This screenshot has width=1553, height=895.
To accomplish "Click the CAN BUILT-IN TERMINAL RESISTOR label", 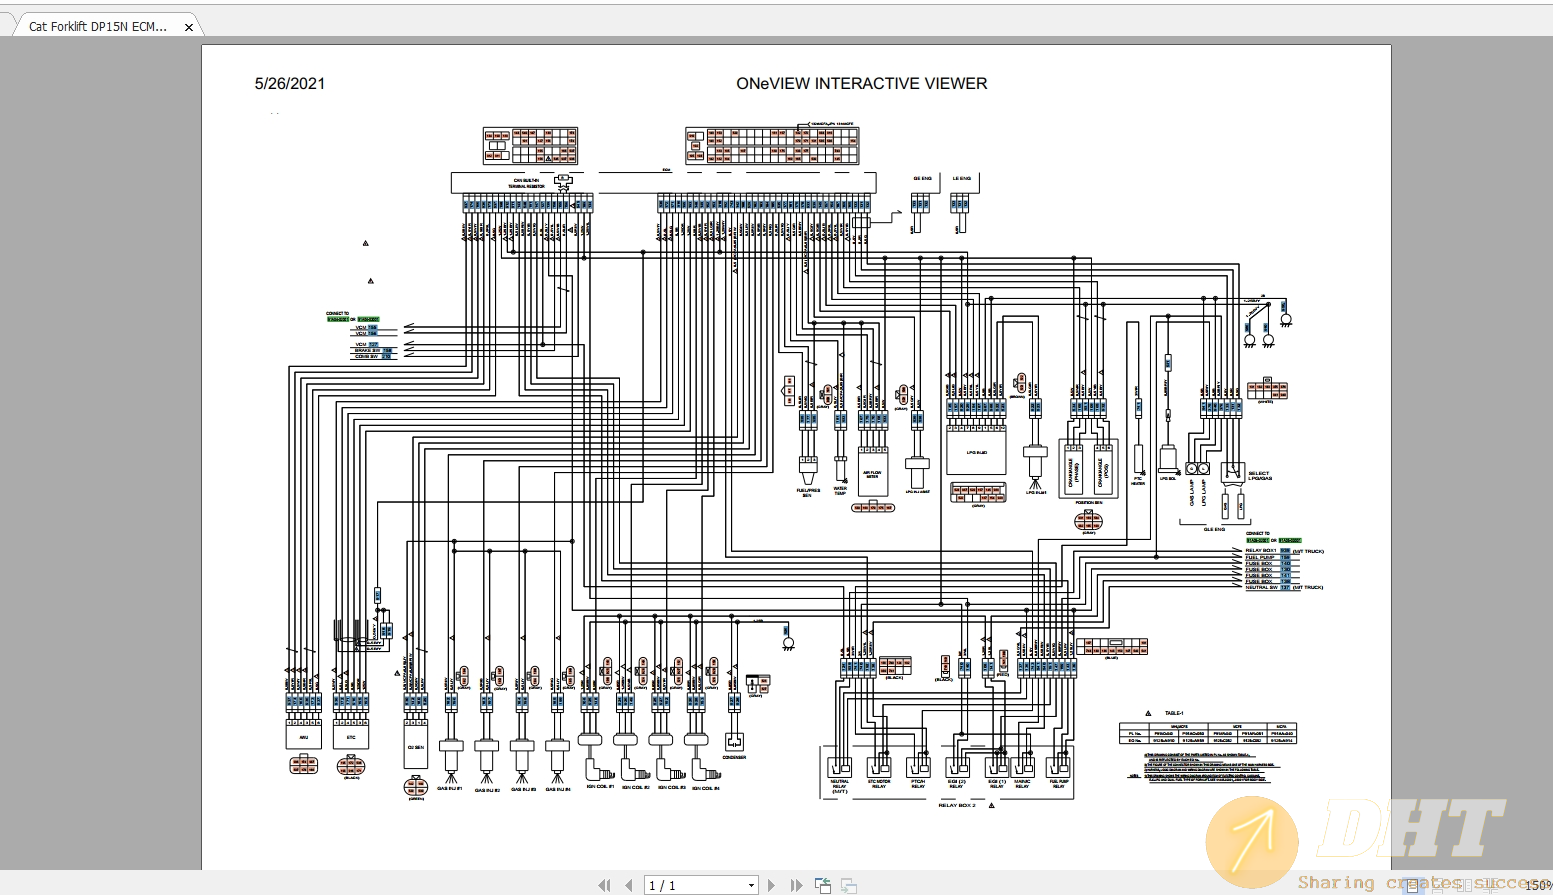I will coord(526,184).
